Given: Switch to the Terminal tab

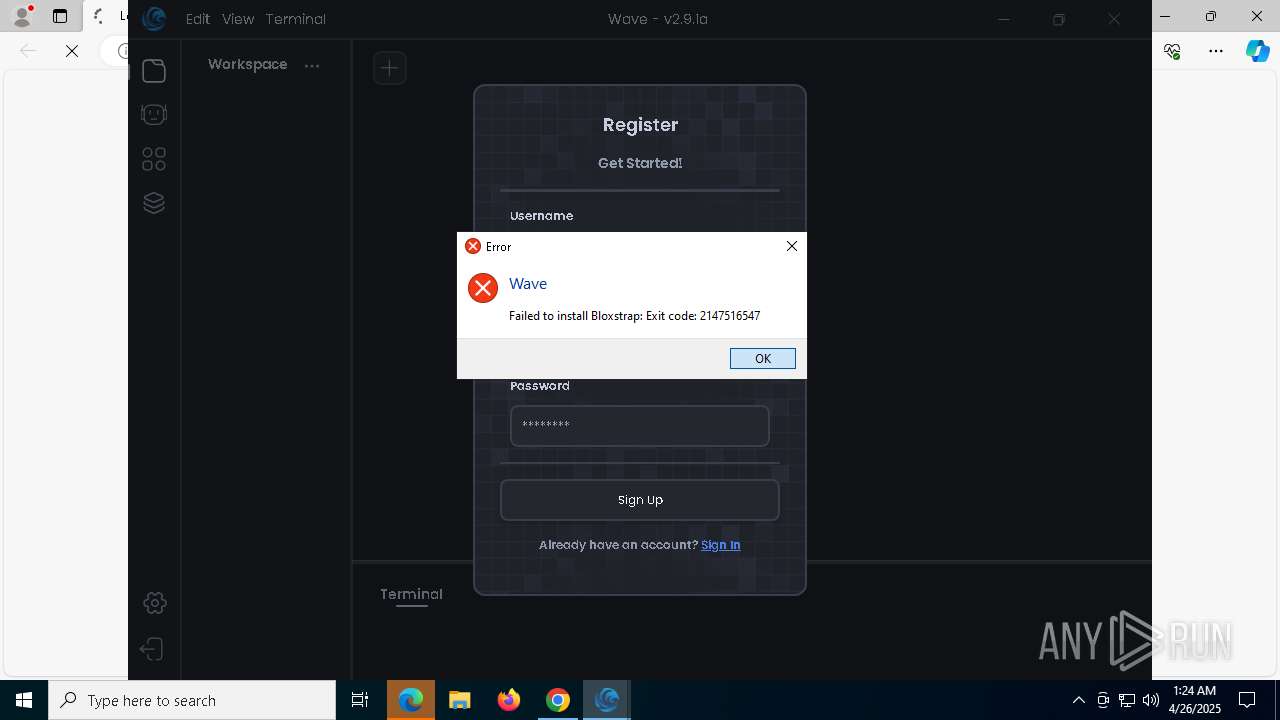Looking at the screenshot, I should [411, 594].
